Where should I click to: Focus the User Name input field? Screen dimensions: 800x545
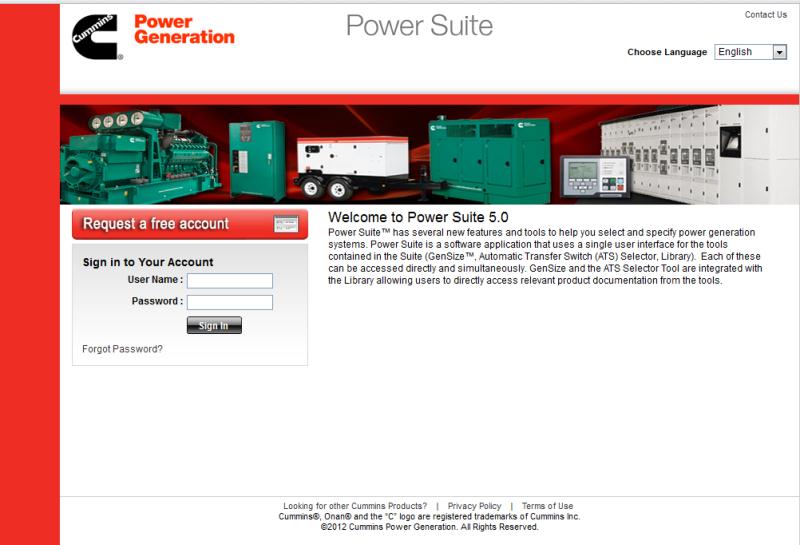[x=230, y=281]
